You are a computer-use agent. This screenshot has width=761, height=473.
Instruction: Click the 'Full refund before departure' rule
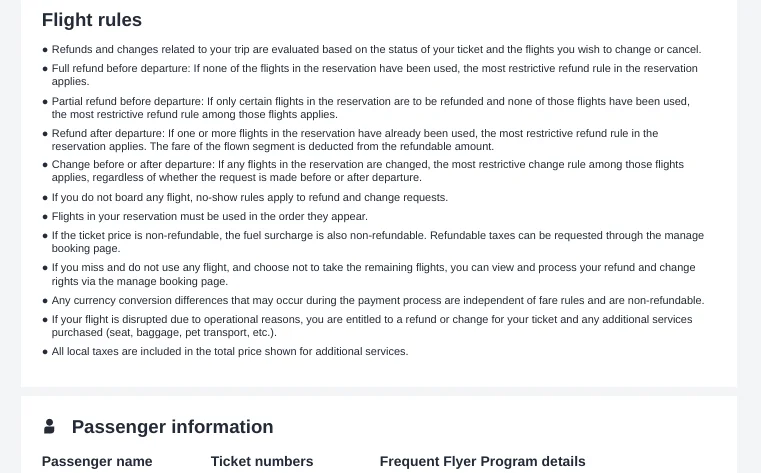click(x=375, y=75)
